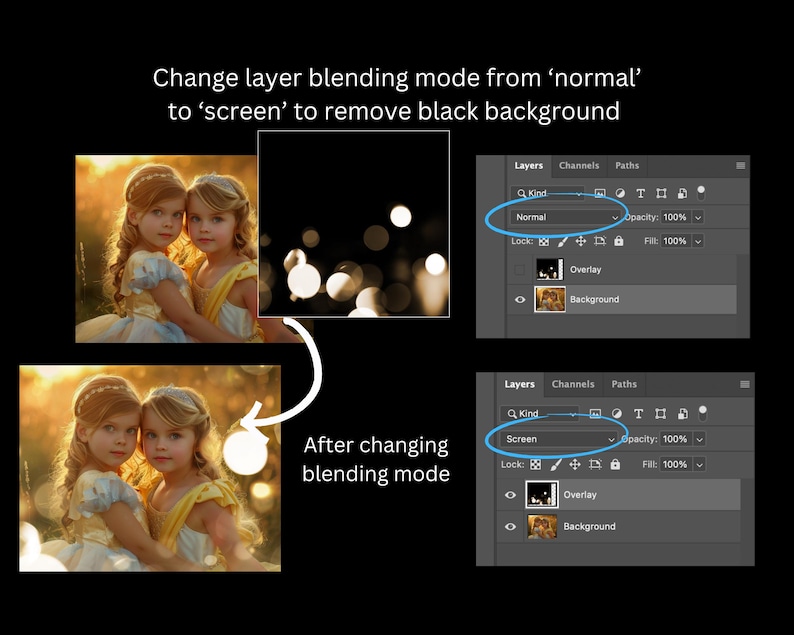Filter for type layers in the Normal-mode panel

[x=640, y=193]
